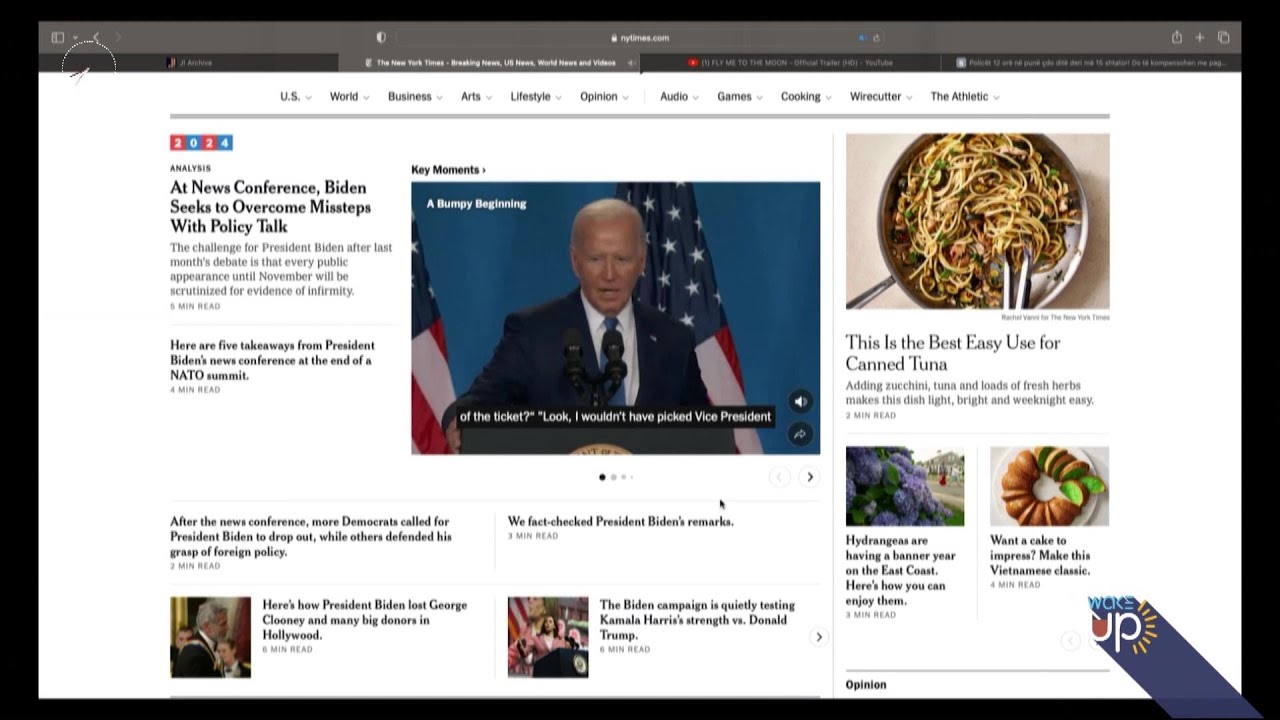
Task: Share the video with the arrow icon
Action: [x=800, y=434]
